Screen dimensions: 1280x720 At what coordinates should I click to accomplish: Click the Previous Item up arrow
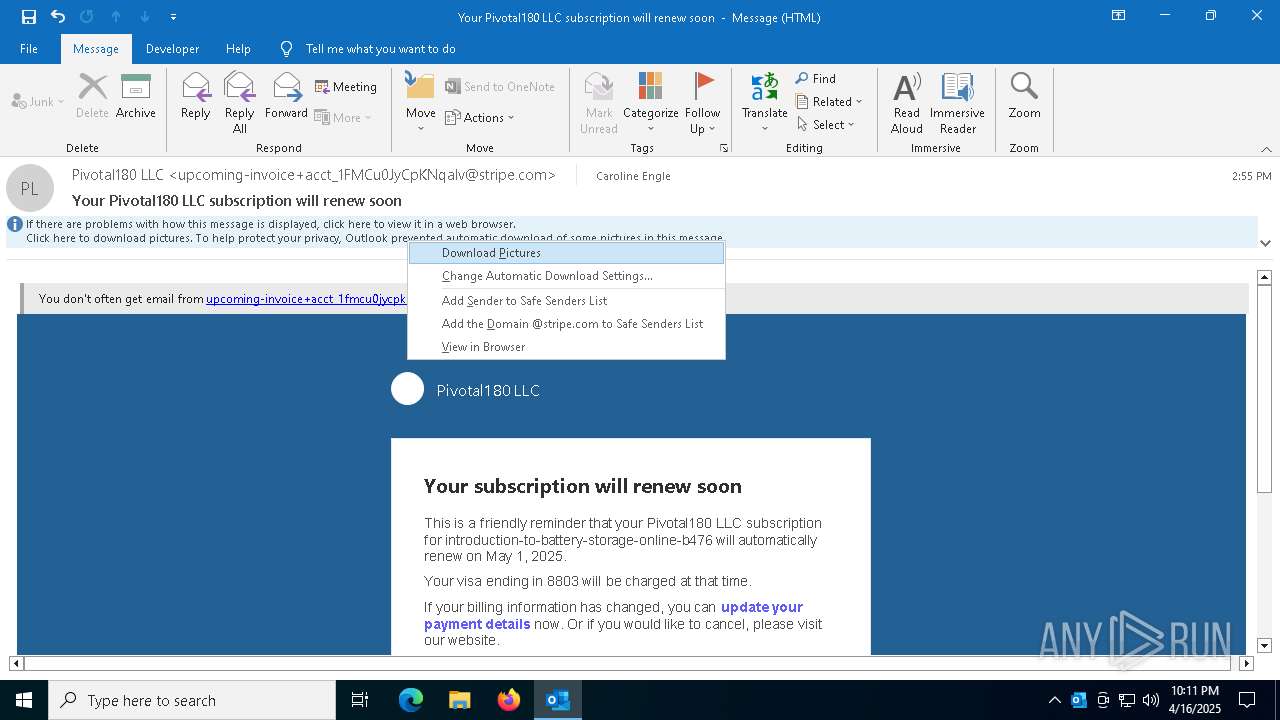click(116, 17)
